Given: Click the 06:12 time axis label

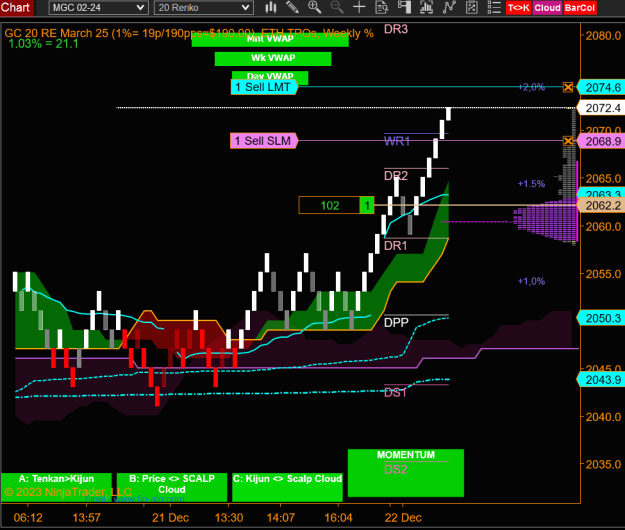Looking at the screenshot, I should tap(28, 518).
